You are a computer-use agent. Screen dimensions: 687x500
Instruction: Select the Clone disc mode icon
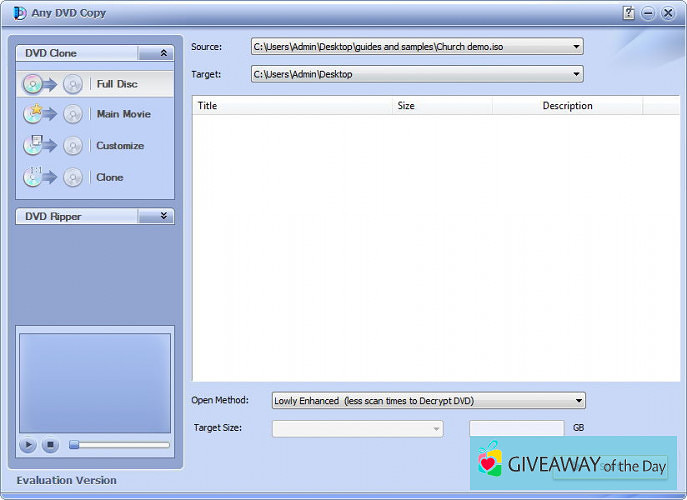tap(53, 178)
